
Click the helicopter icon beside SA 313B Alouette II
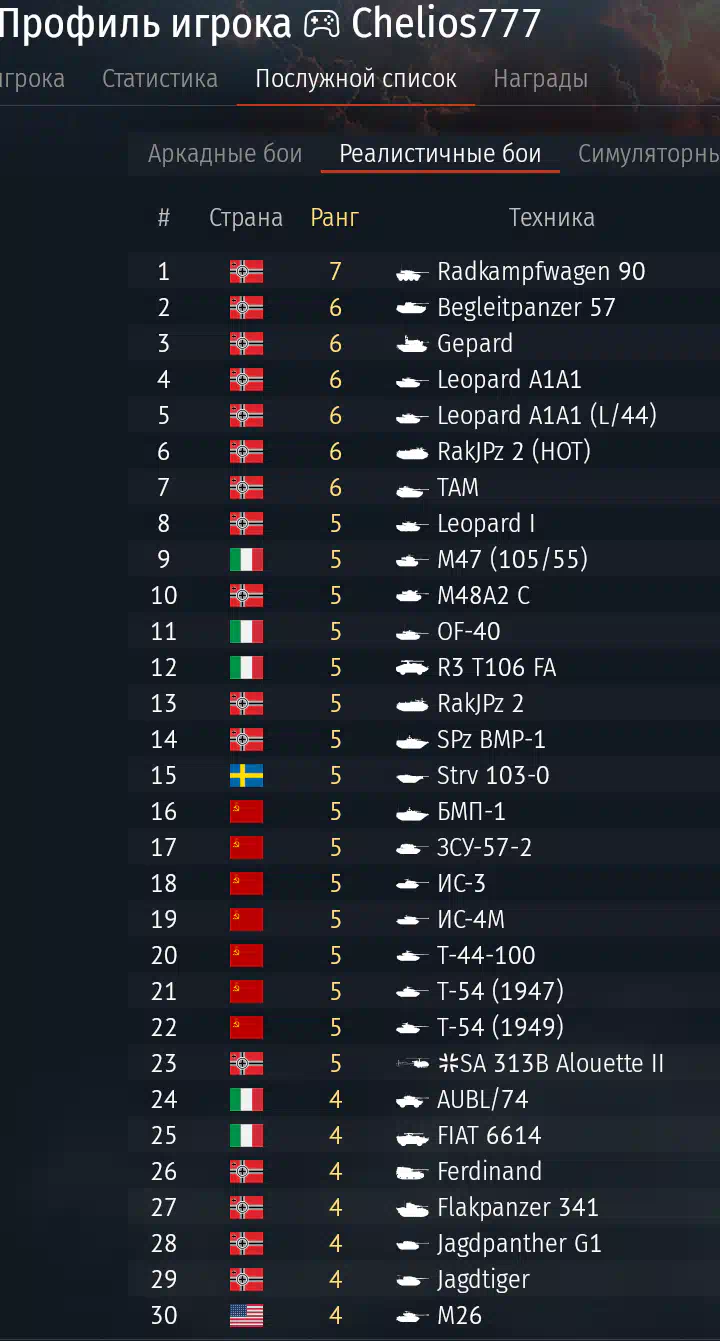tap(413, 1064)
